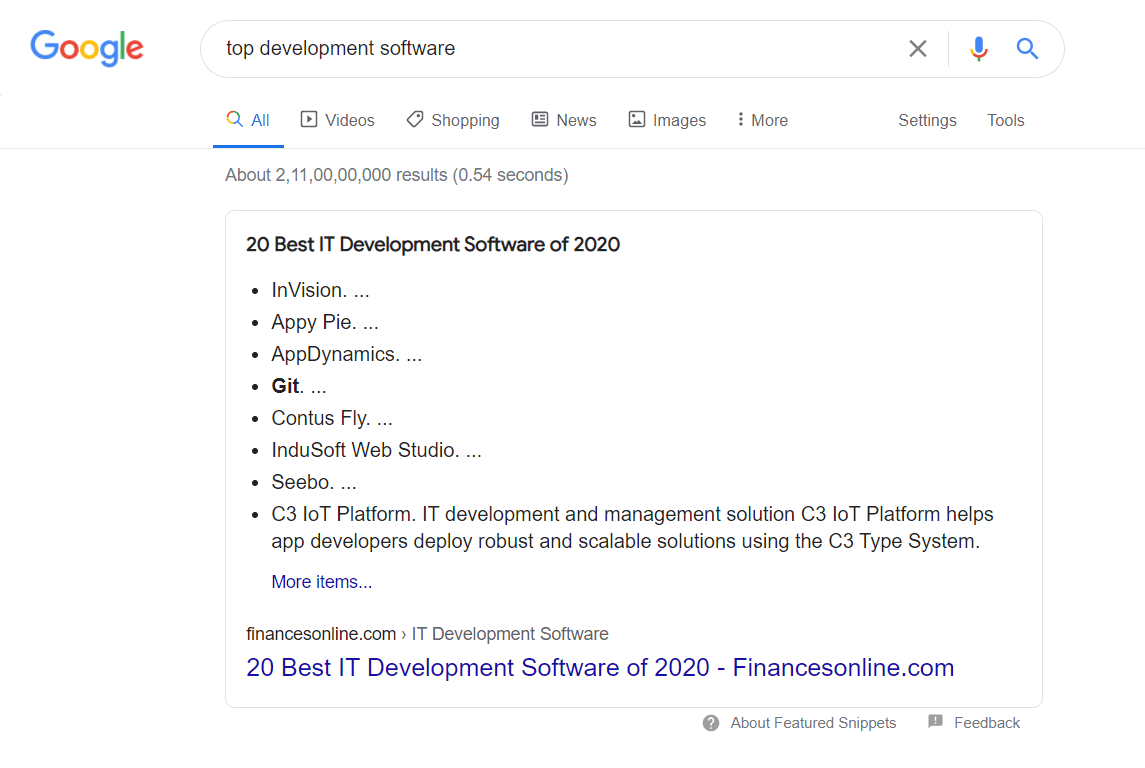1145x768 pixels.
Task: Click the 'InduSoft Web Studio' list item
Action: [x=377, y=450]
